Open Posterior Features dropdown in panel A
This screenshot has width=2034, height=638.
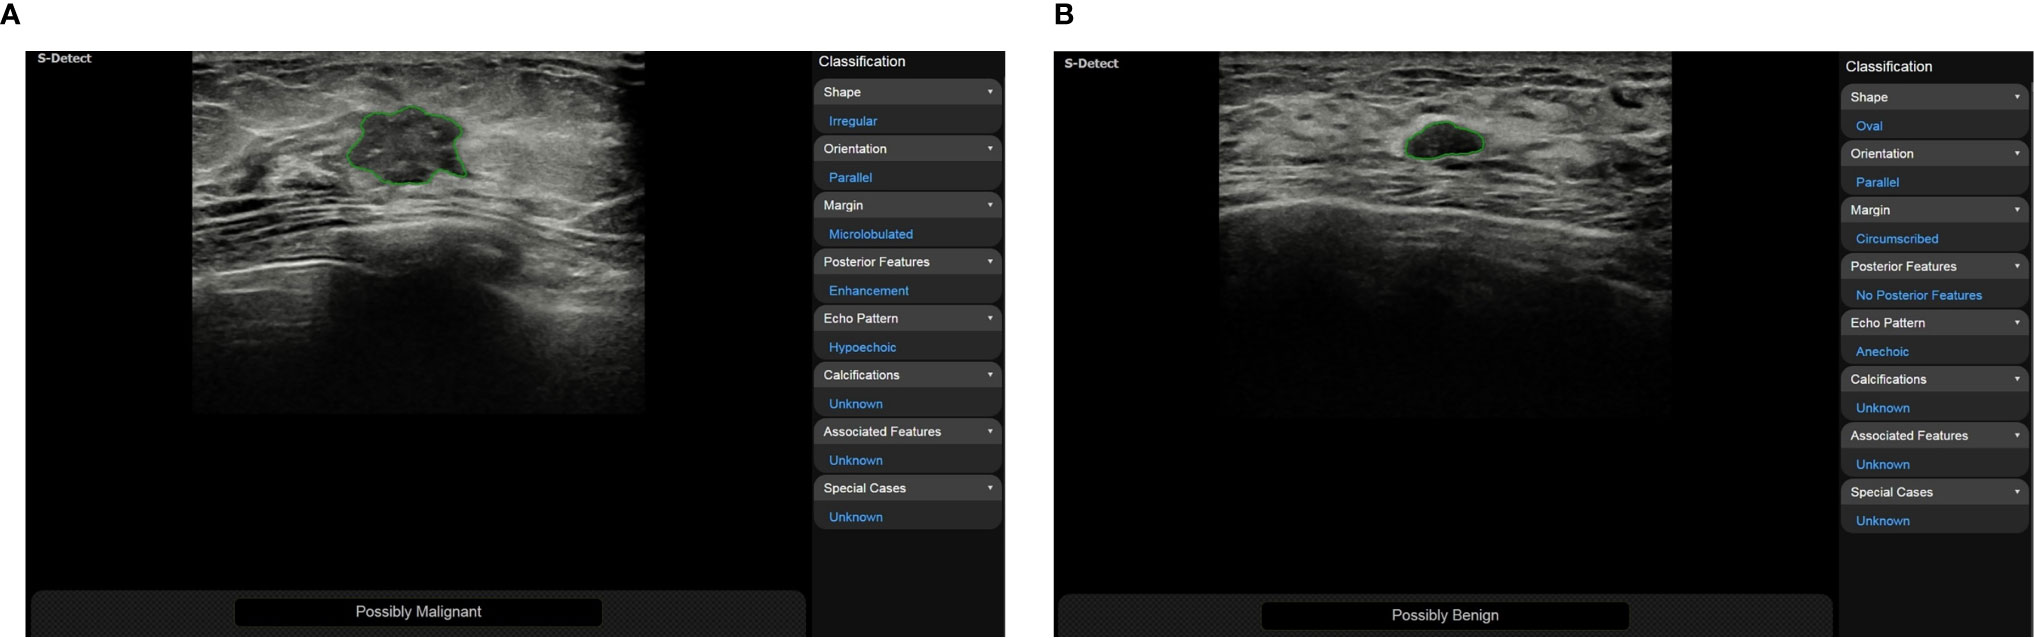pos(907,262)
